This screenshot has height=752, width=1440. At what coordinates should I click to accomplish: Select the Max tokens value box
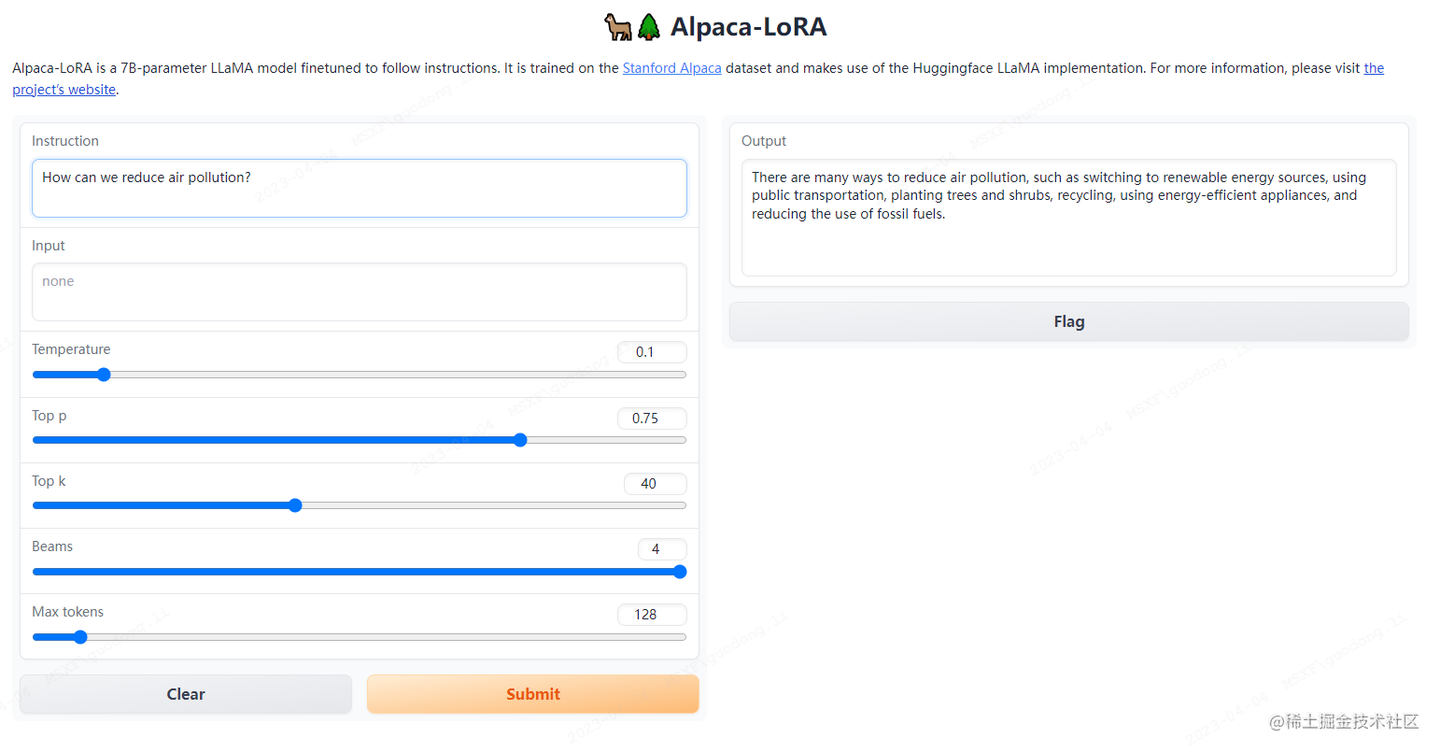click(651, 614)
